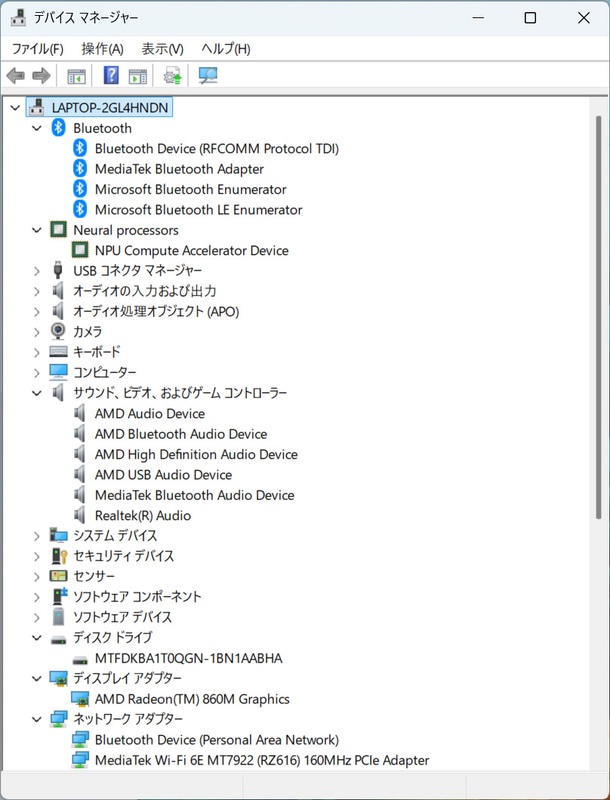Click the Neural processors chip icon
The width and height of the screenshot is (610, 800).
pyautogui.click(x=58, y=230)
